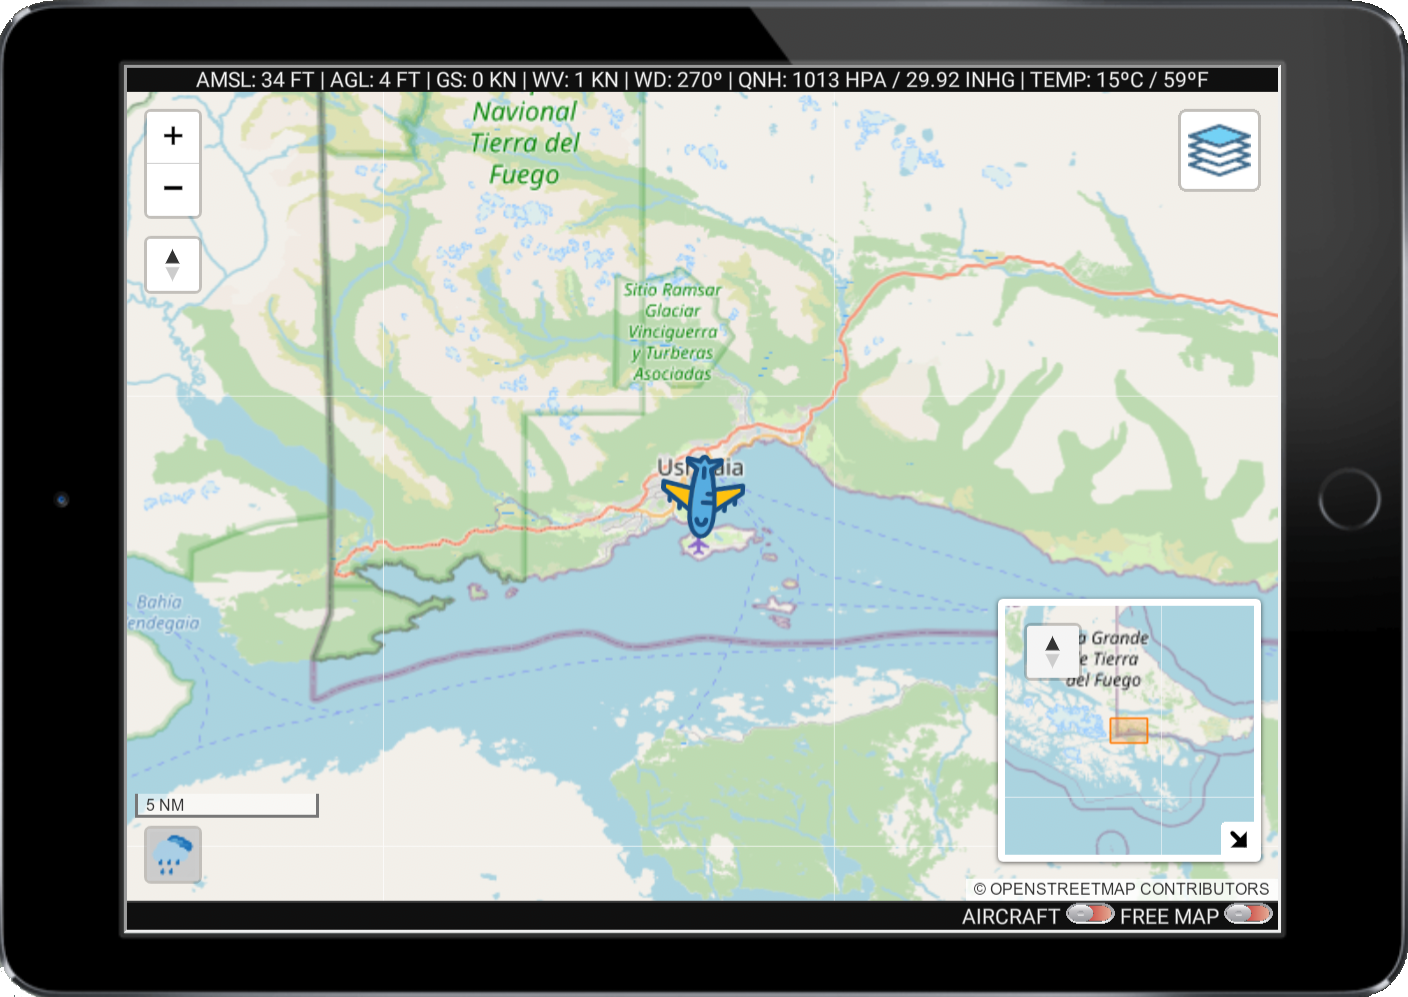Open the OpenStreetMap Contributors attribution link
Screen dimensions: 1408x997
tap(1120, 889)
